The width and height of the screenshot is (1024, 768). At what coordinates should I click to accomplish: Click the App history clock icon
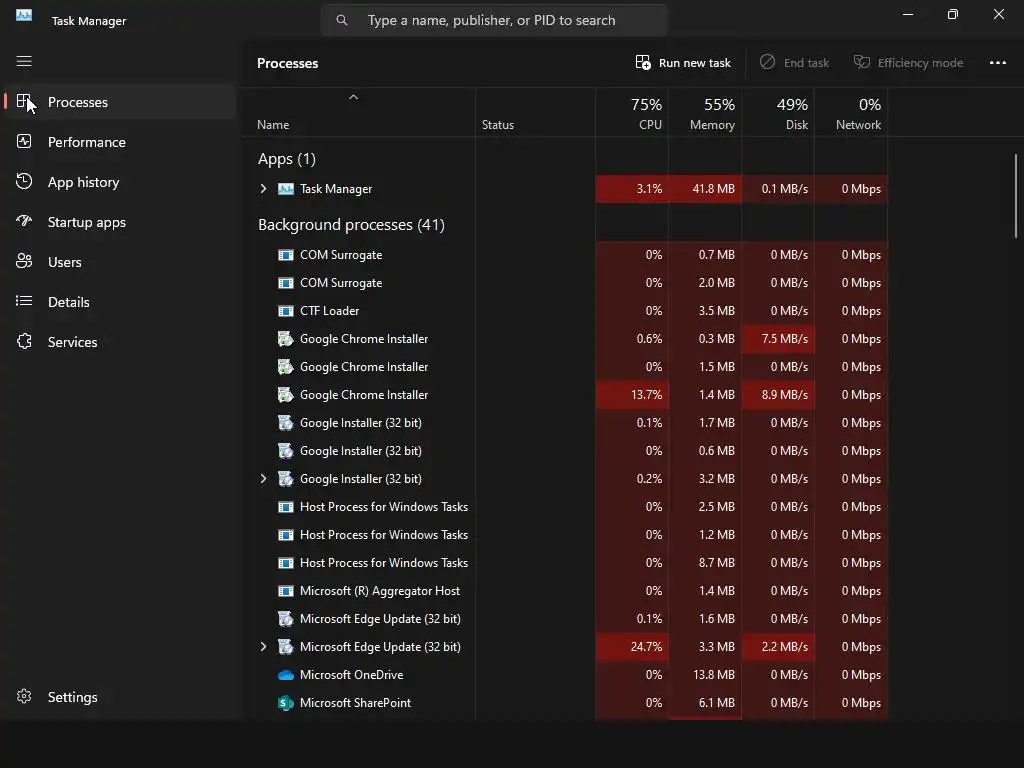click(x=24, y=182)
